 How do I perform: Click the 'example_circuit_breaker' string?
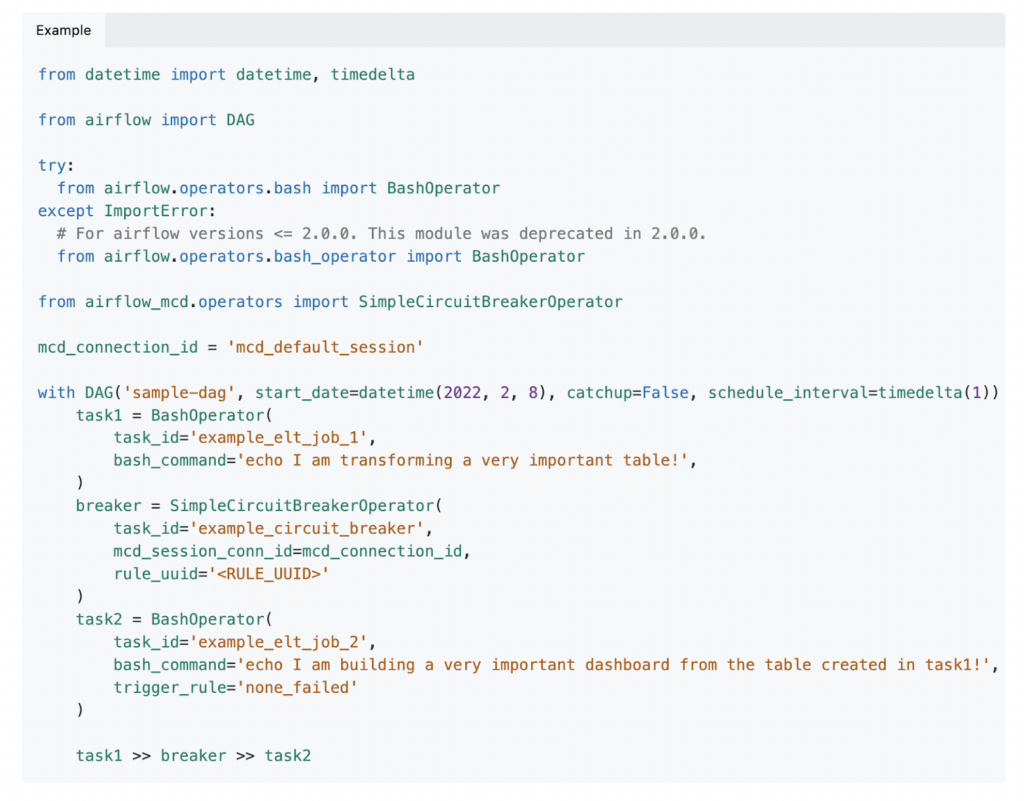click(306, 528)
